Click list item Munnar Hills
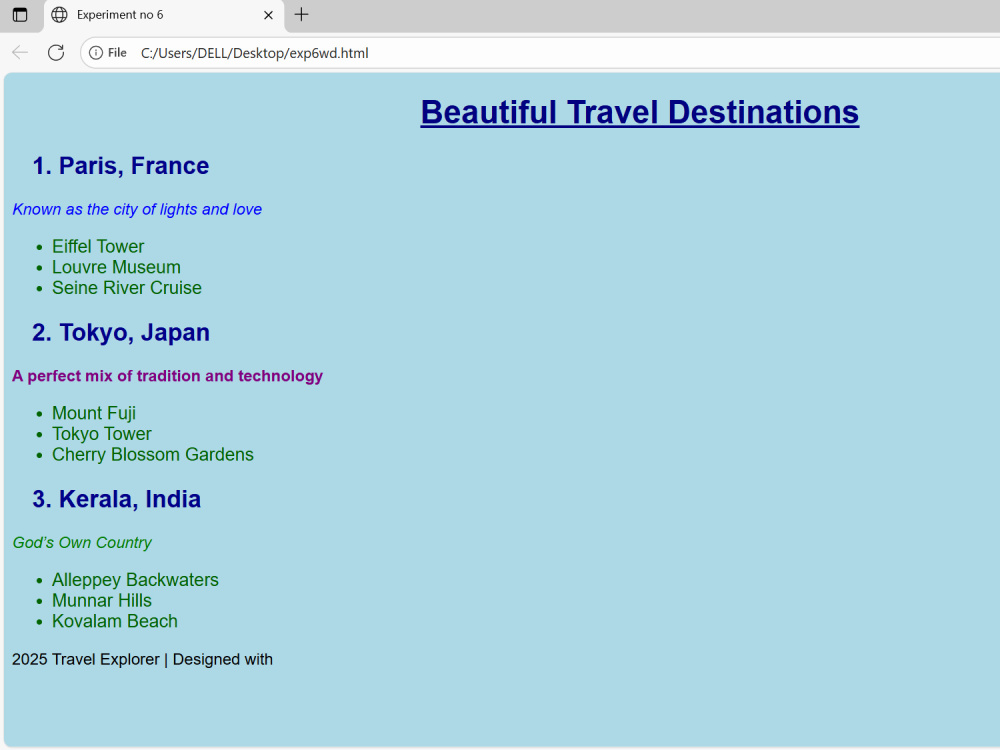The width and height of the screenshot is (1000, 750). [102, 600]
